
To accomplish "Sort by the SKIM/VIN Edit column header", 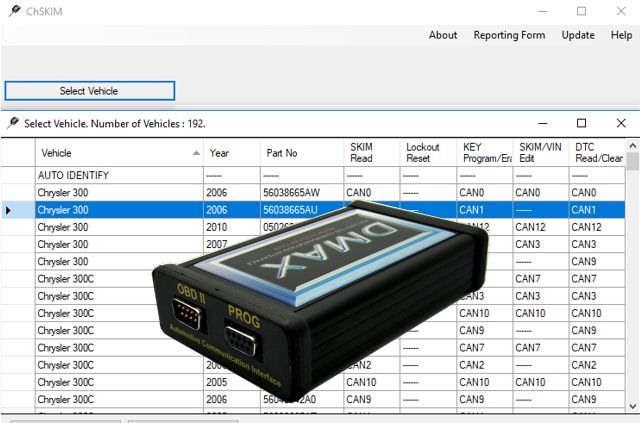I will coord(541,153).
